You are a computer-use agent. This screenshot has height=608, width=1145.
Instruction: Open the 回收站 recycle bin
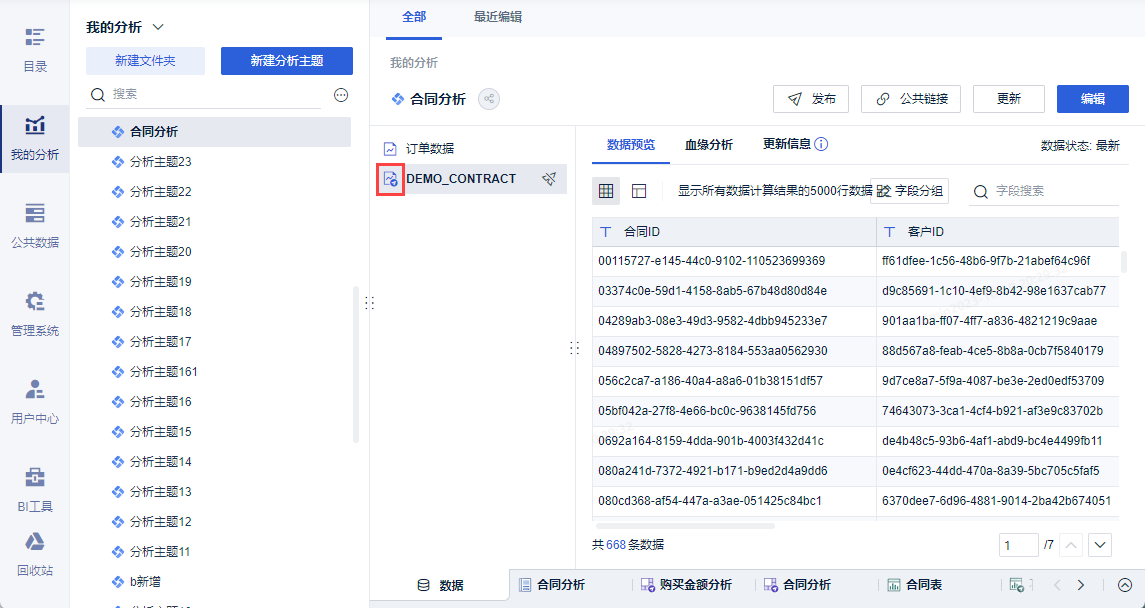[x=35, y=555]
